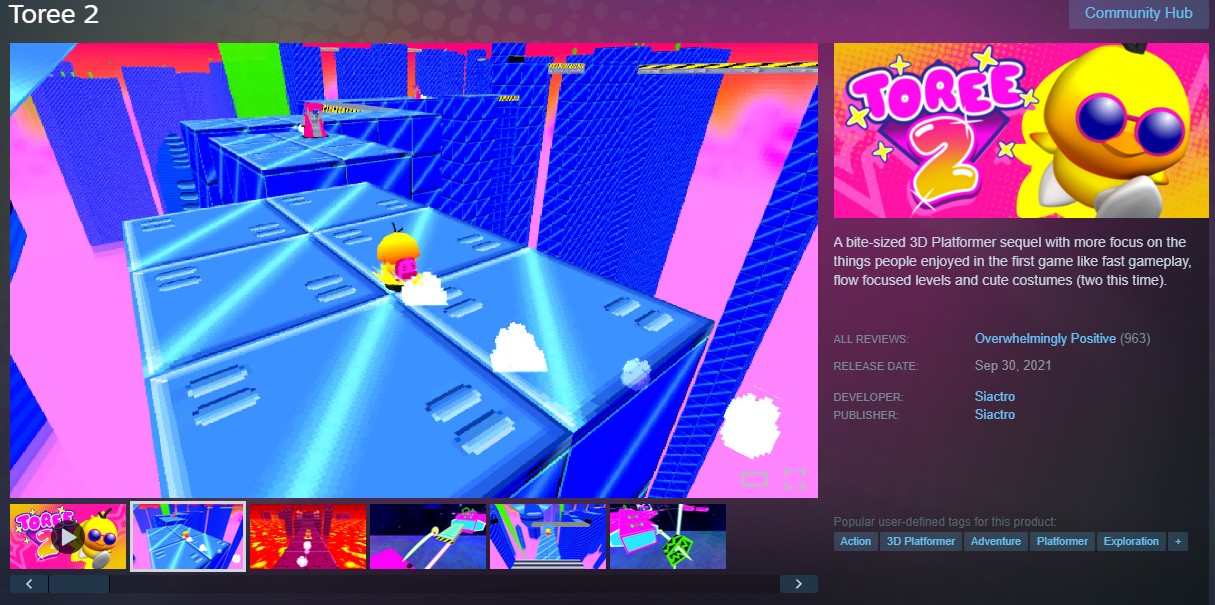Click the RELEASE DATE label
This screenshot has height=605, width=1215.
[x=876, y=366]
